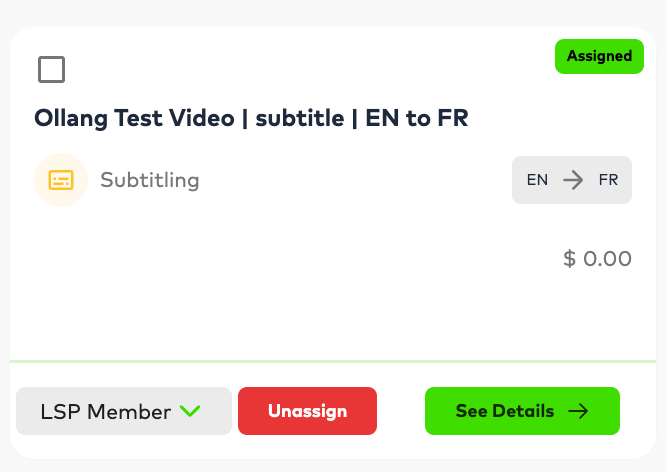The height and width of the screenshot is (472, 666).
Task: Click the EN source language label
Action: coord(537,180)
